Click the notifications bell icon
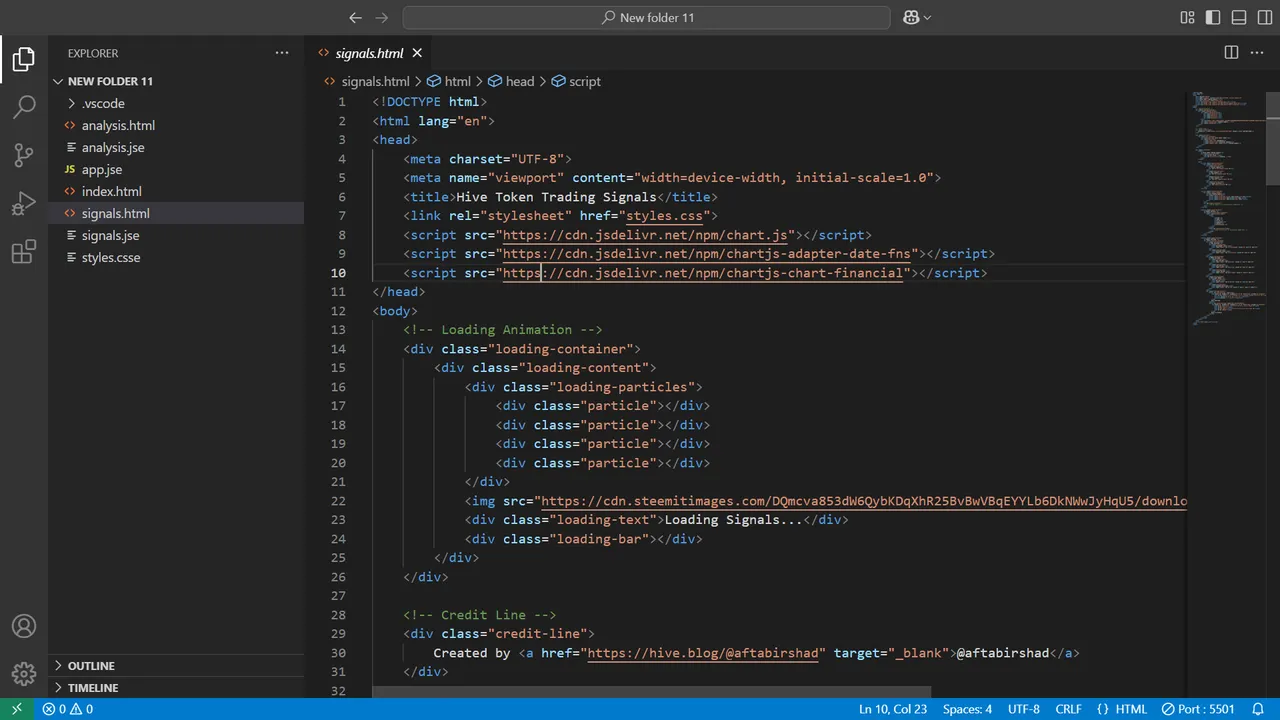Image resolution: width=1280 pixels, height=720 pixels. (1259, 709)
